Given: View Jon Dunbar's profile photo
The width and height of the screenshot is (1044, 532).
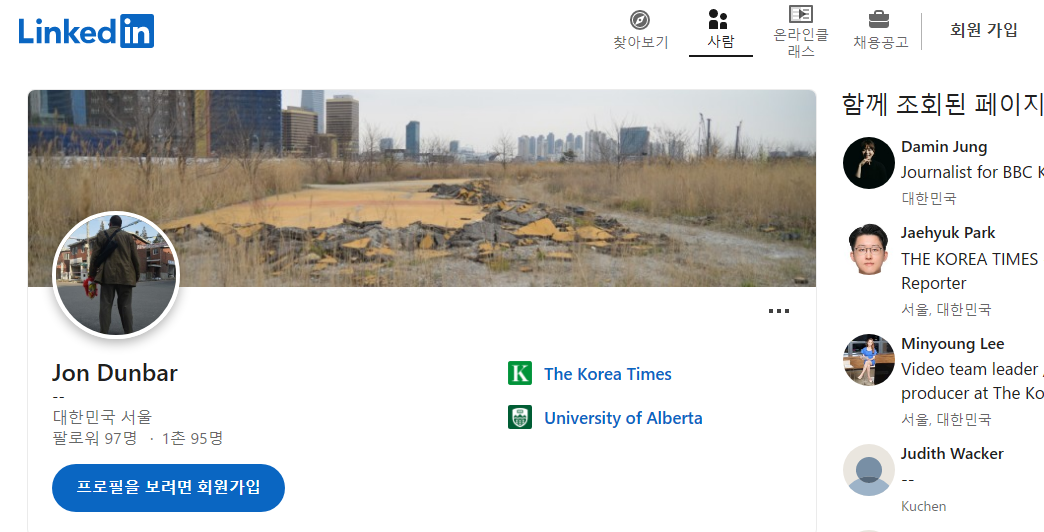Looking at the screenshot, I should [117, 274].
